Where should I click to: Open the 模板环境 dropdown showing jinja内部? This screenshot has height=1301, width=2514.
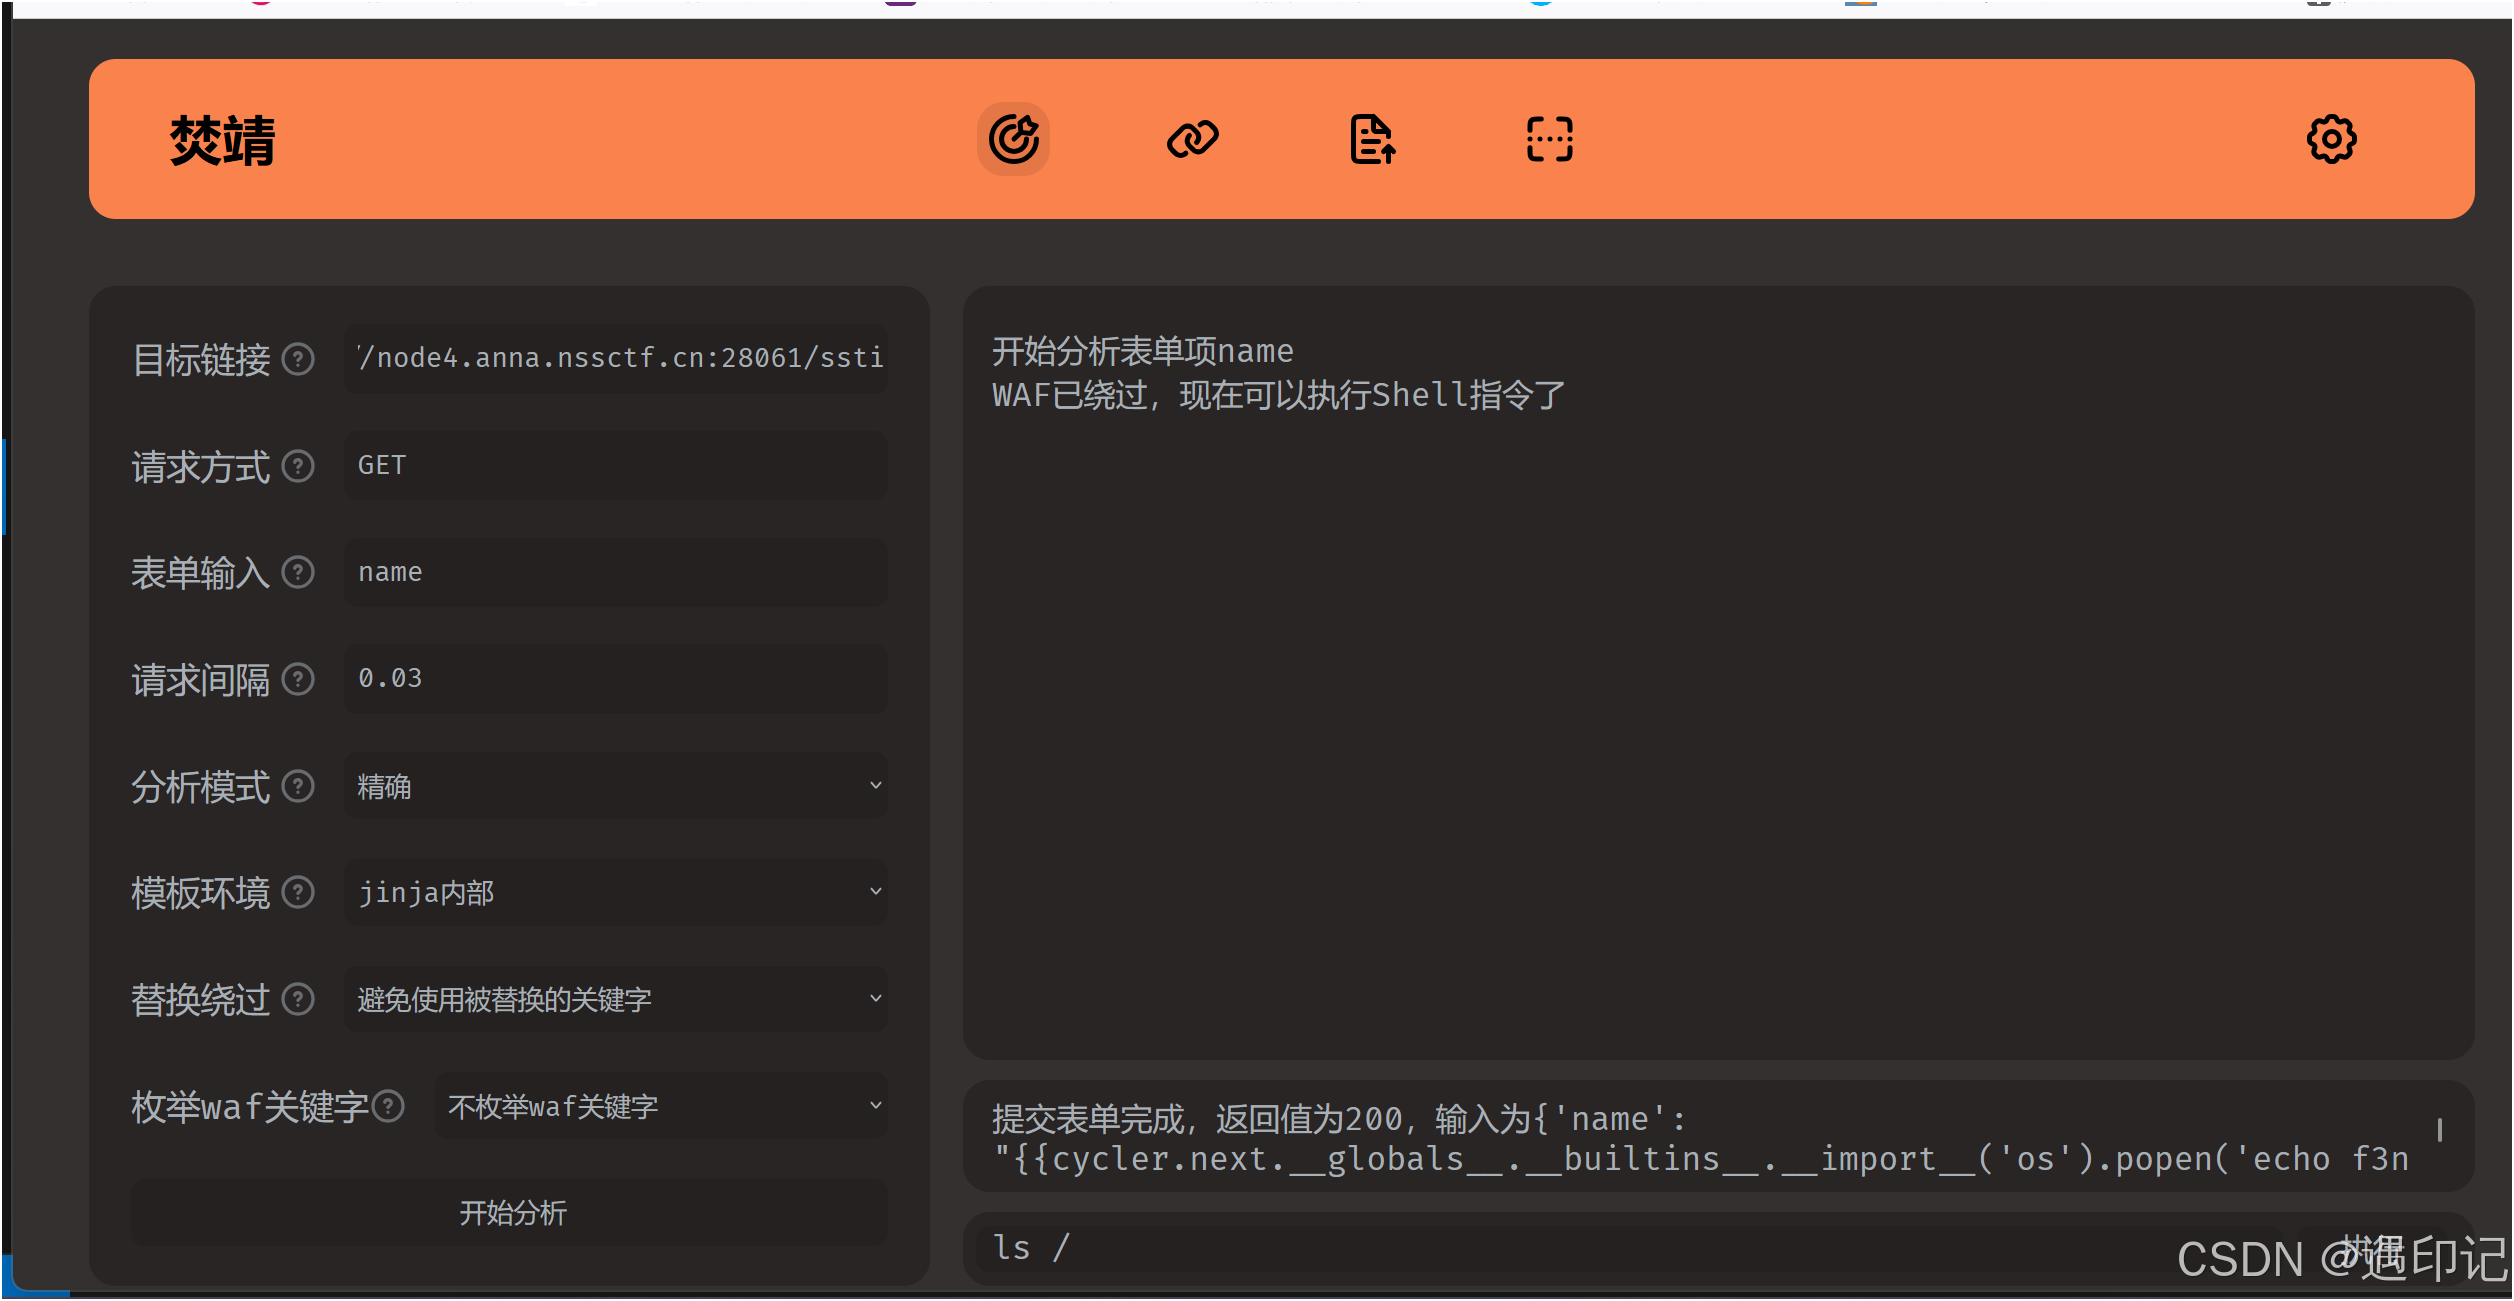point(614,891)
